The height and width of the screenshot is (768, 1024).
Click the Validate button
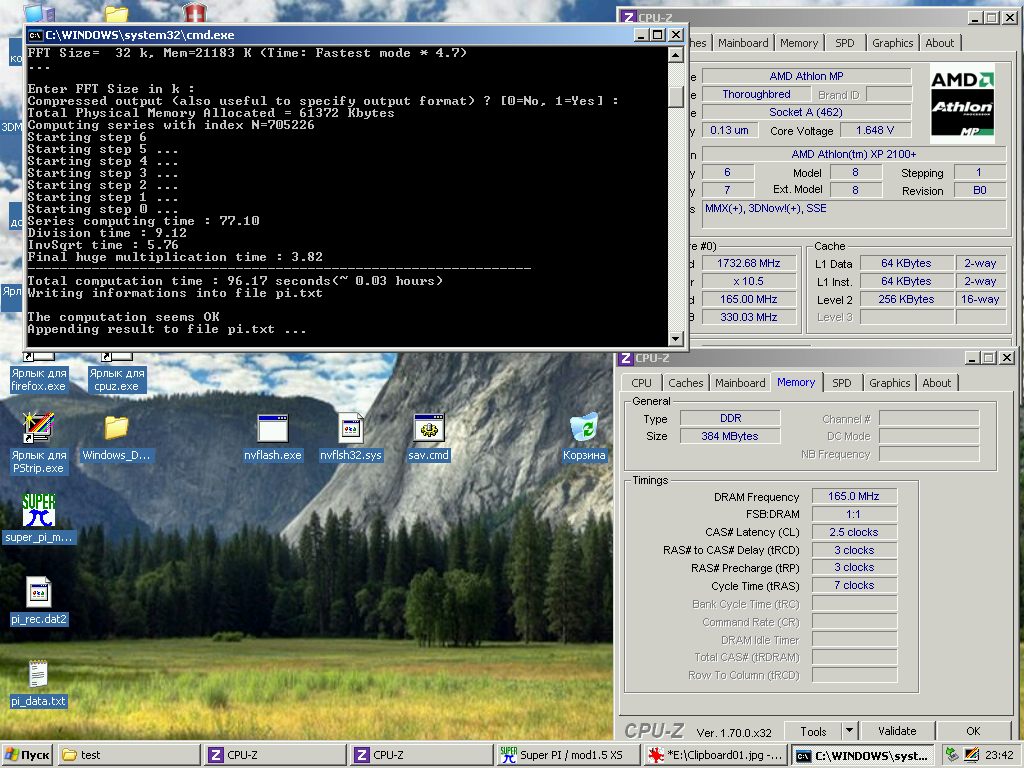click(x=897, y=731)
